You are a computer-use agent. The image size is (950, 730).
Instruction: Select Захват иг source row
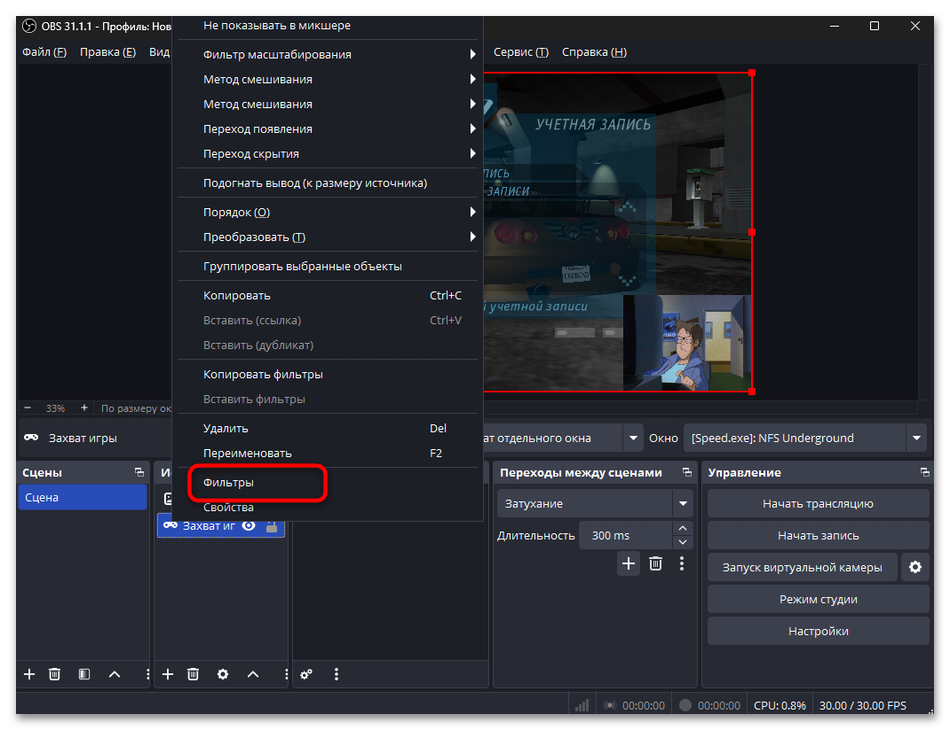pos(221,526)
